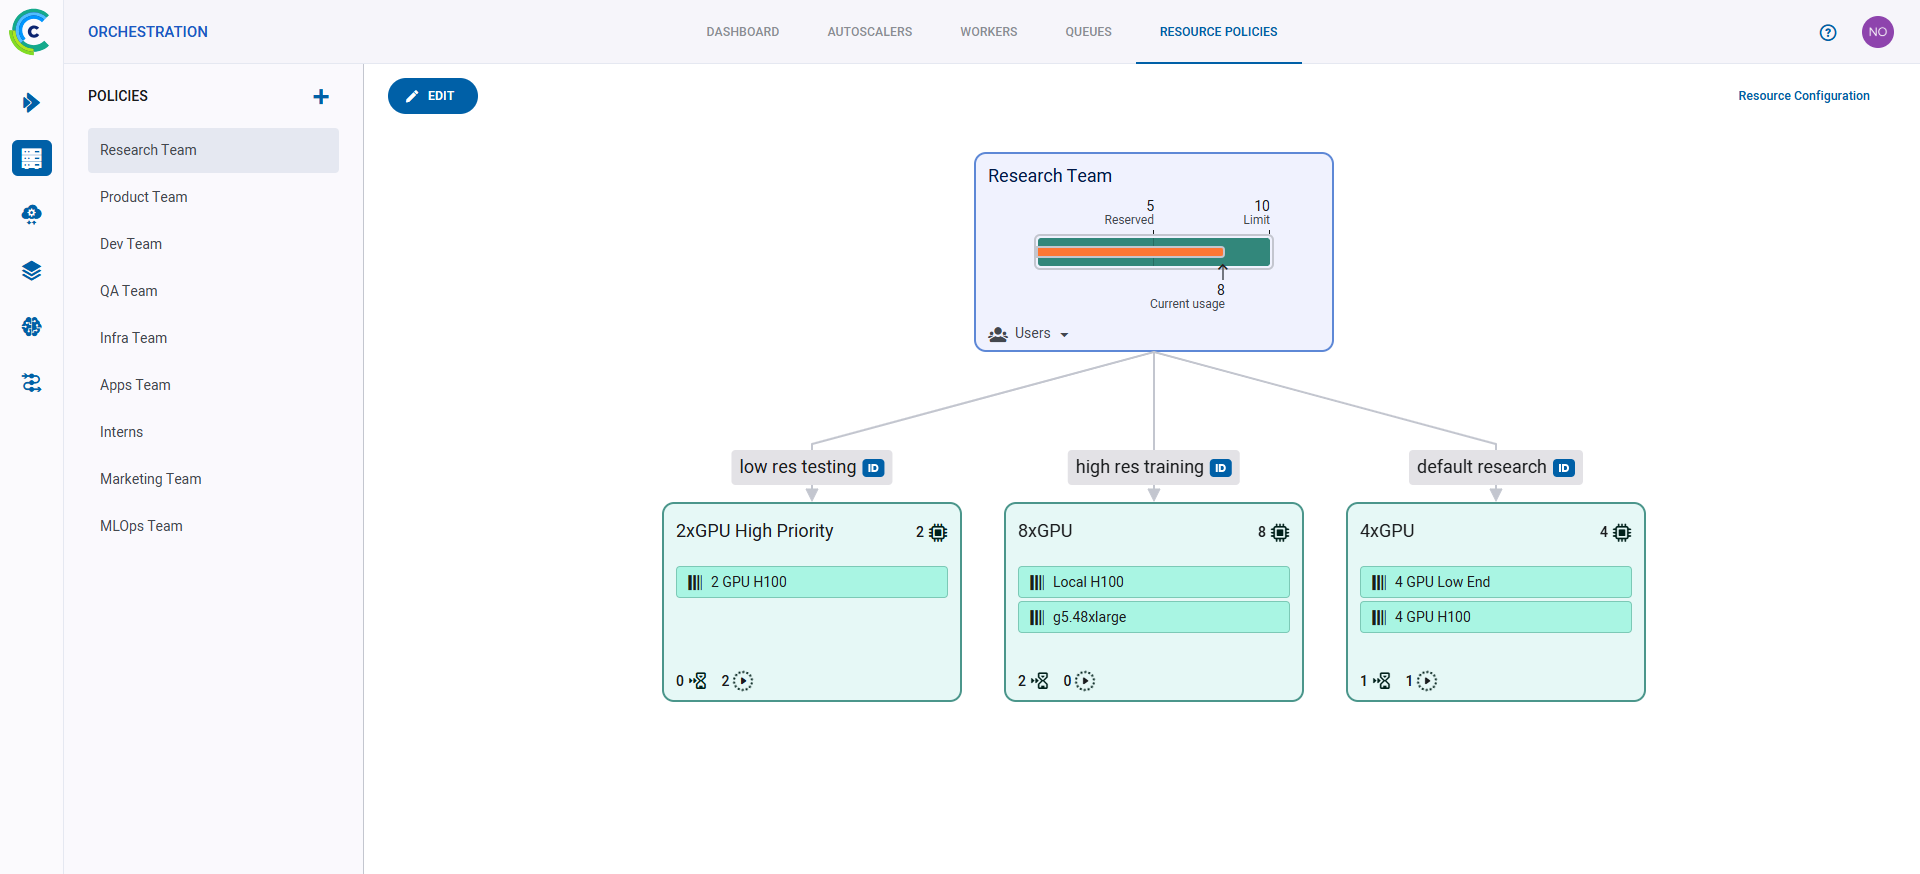Open the orchestration icon in left sidebar
Screen dimensions: 1920x874
(32, 158)
